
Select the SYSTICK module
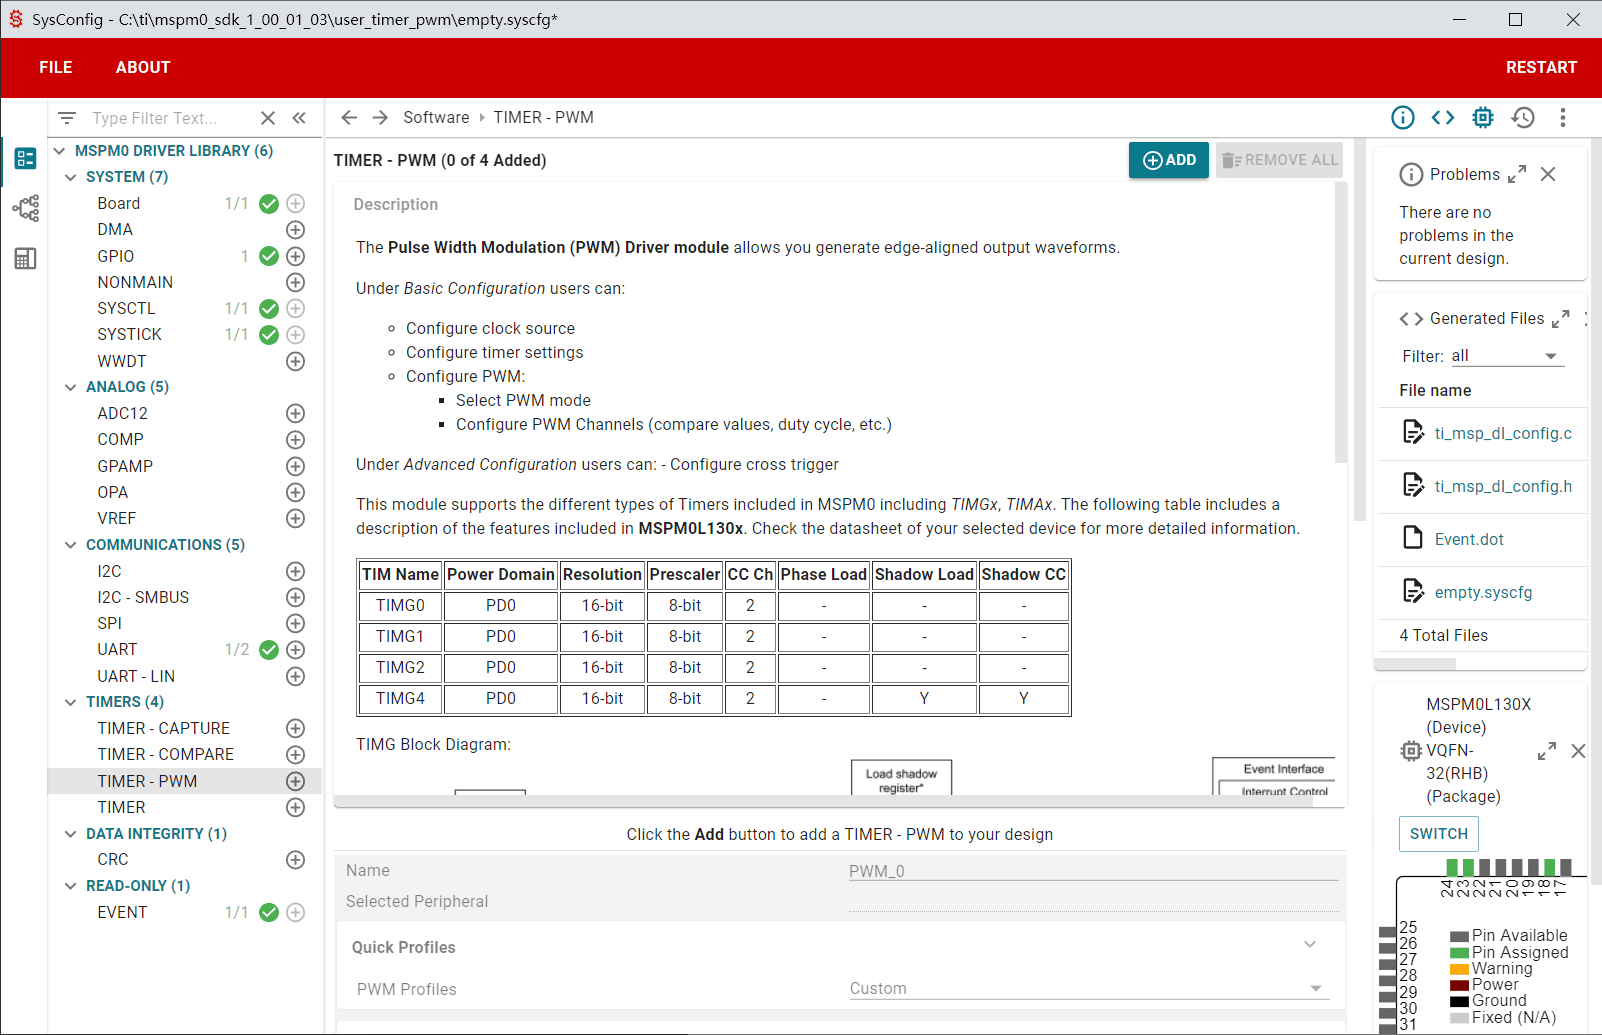coord(129,334)
